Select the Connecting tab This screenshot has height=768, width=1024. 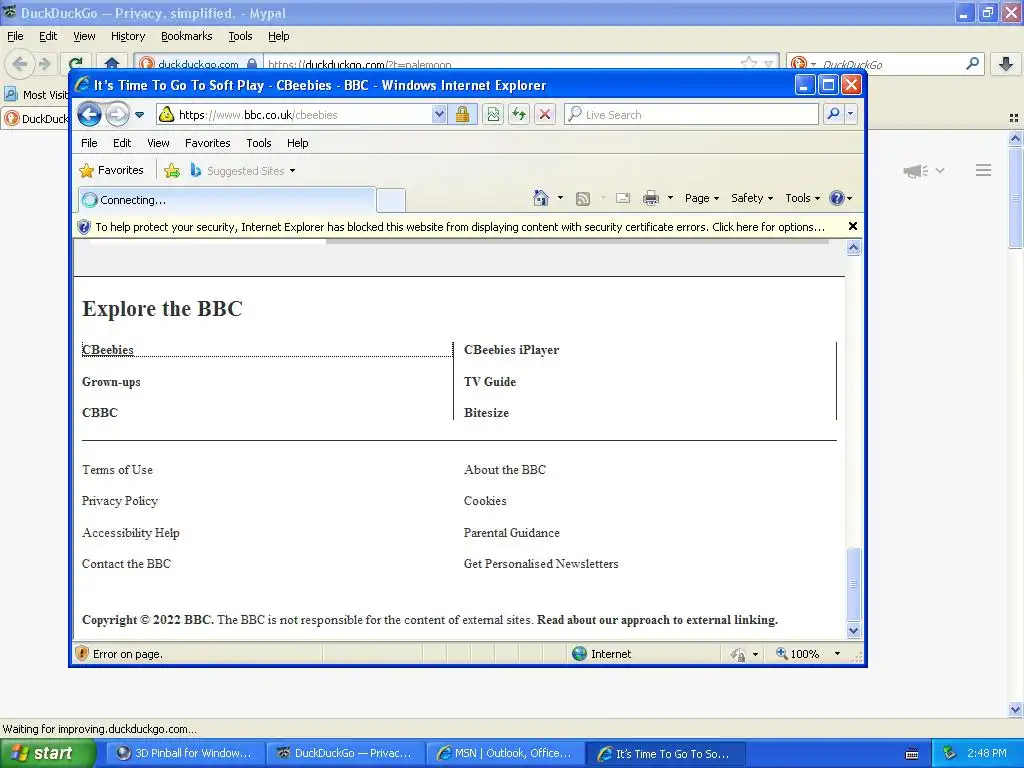point(227,200)
